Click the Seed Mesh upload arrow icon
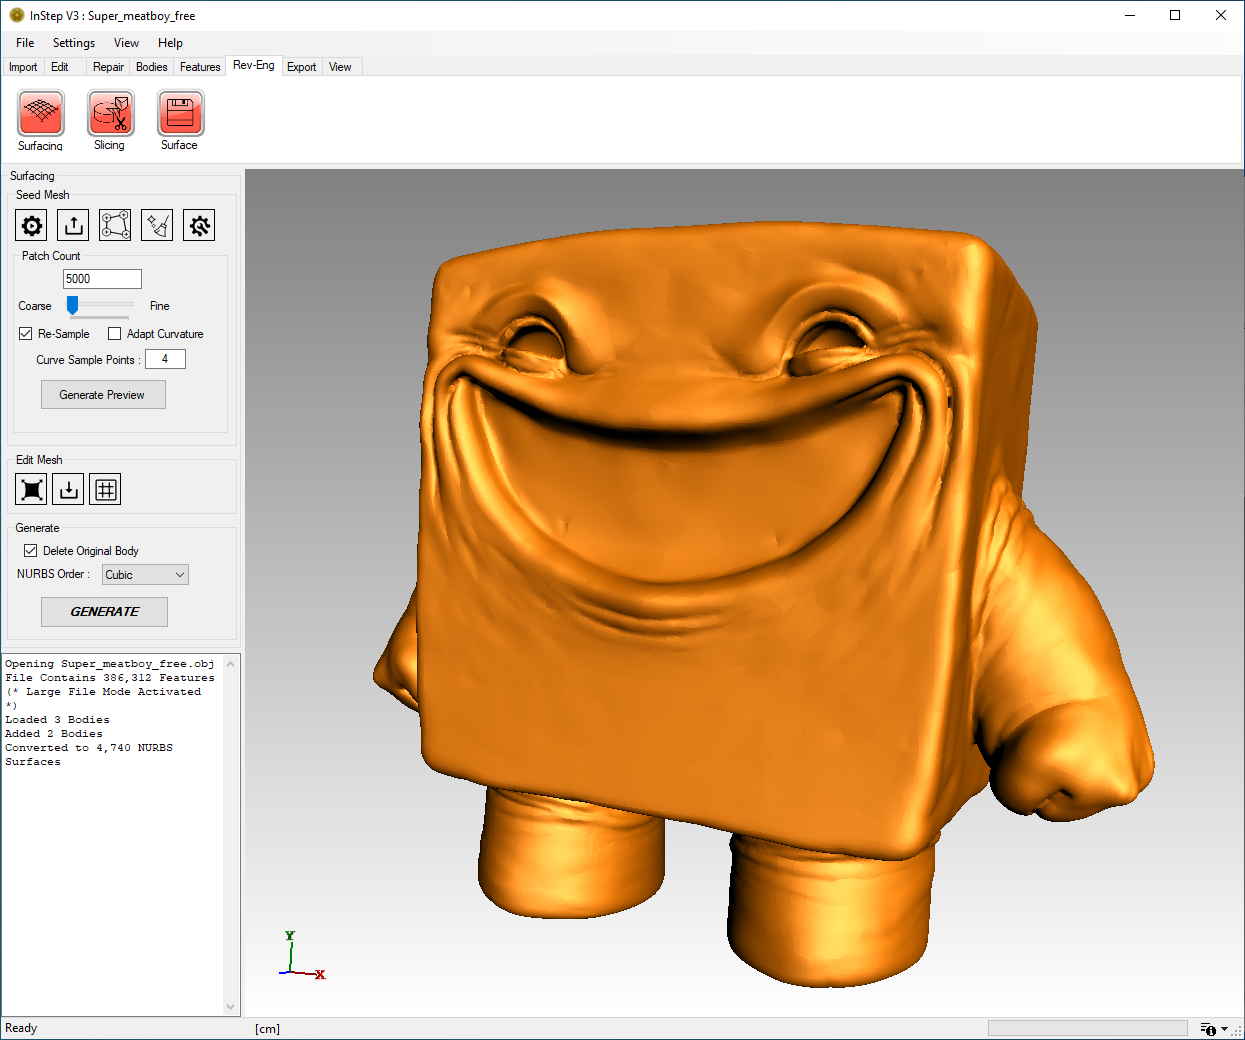The image size is (1245, 1040). click(x=73, y=226)
